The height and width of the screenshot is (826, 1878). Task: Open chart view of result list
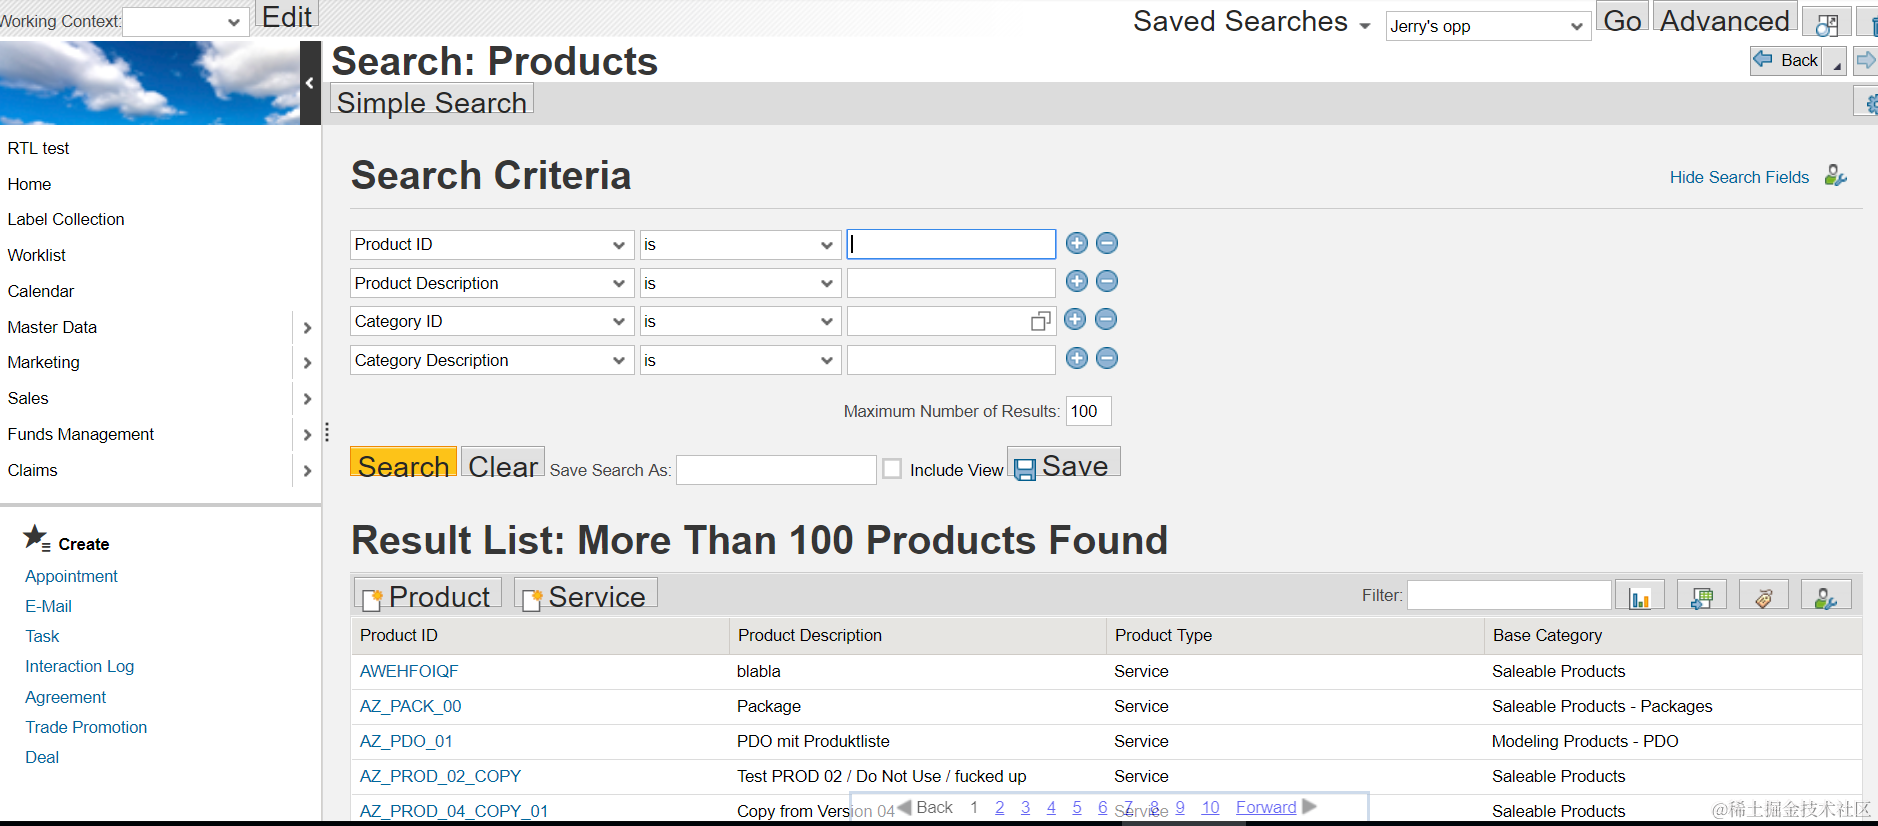1639,597
